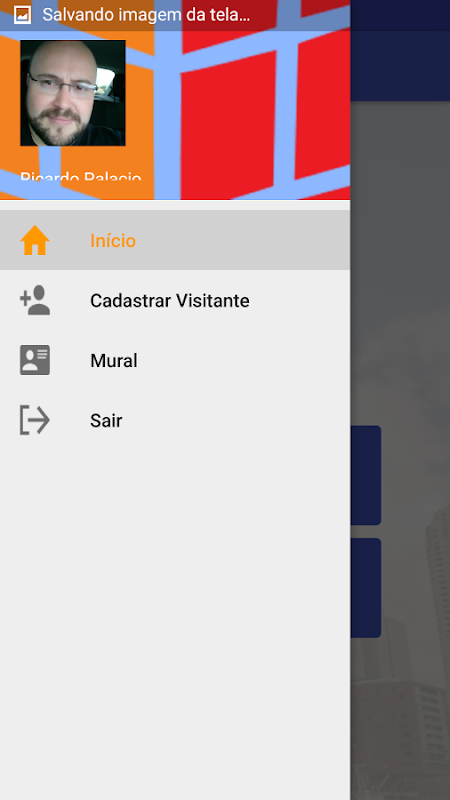This screenshot has width=450, height=800.
Task: Open the Mural text entry
Action: pos(114,361)
